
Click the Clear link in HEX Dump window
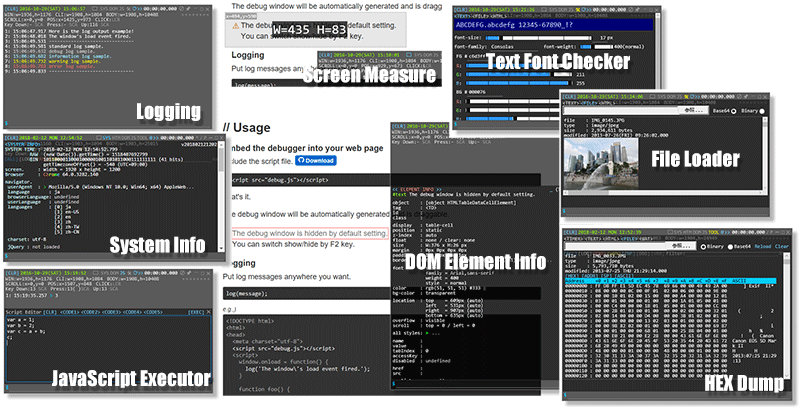782,246
